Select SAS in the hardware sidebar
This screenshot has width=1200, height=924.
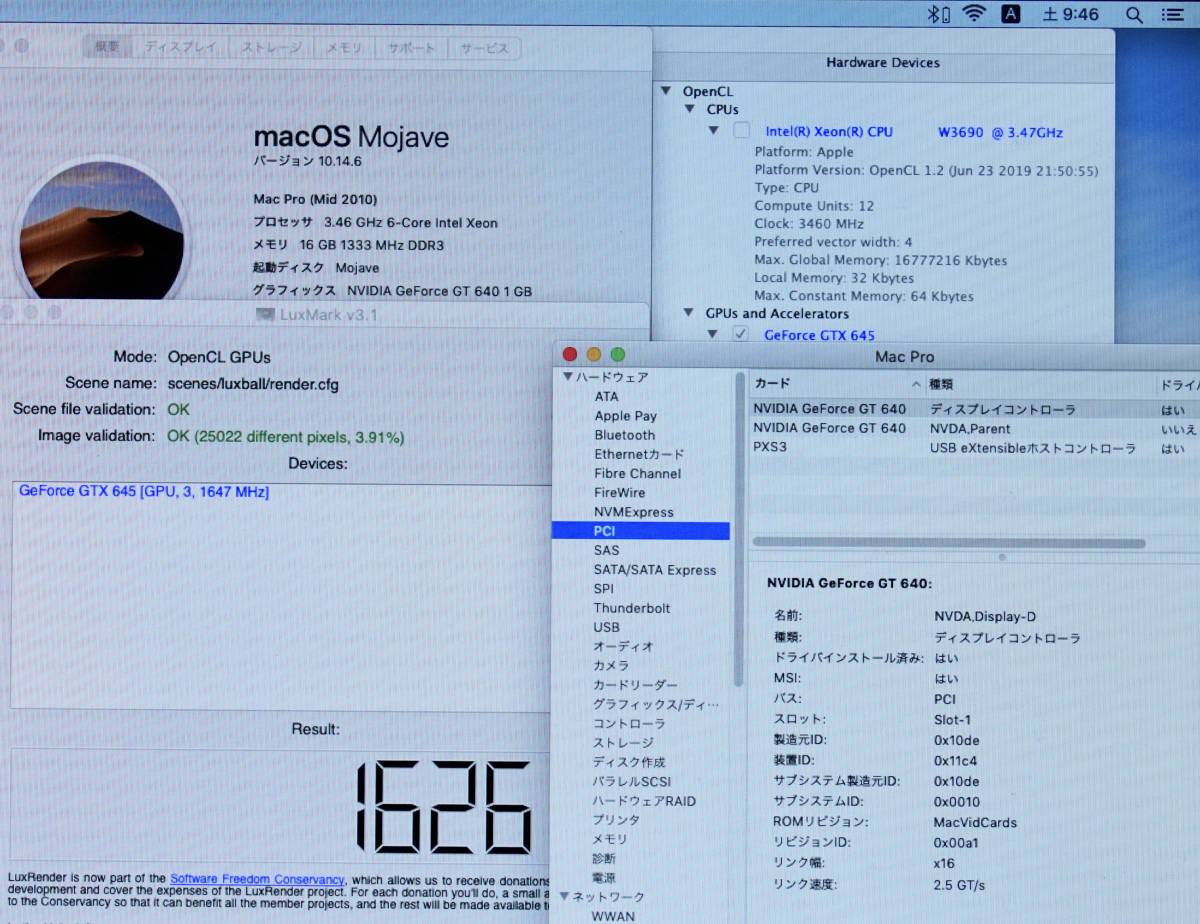pyautogui.click(x=606, y=550)
